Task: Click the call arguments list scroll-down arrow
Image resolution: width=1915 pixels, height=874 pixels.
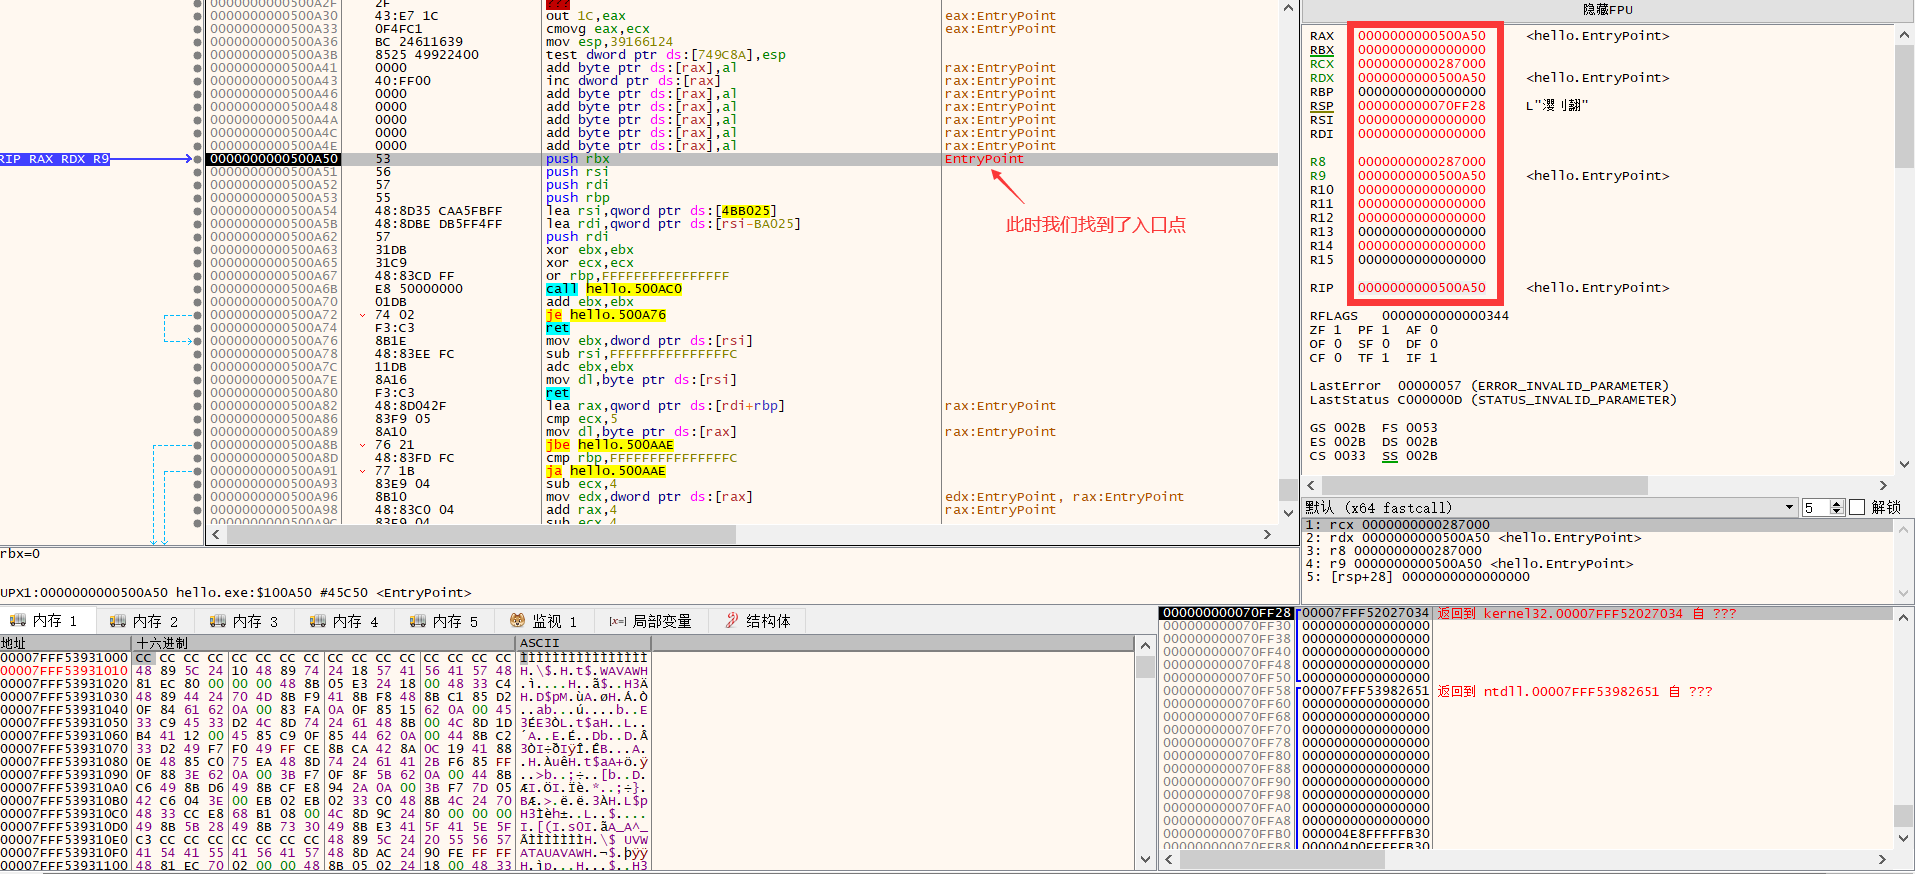Action: (x=1904, y=593)
